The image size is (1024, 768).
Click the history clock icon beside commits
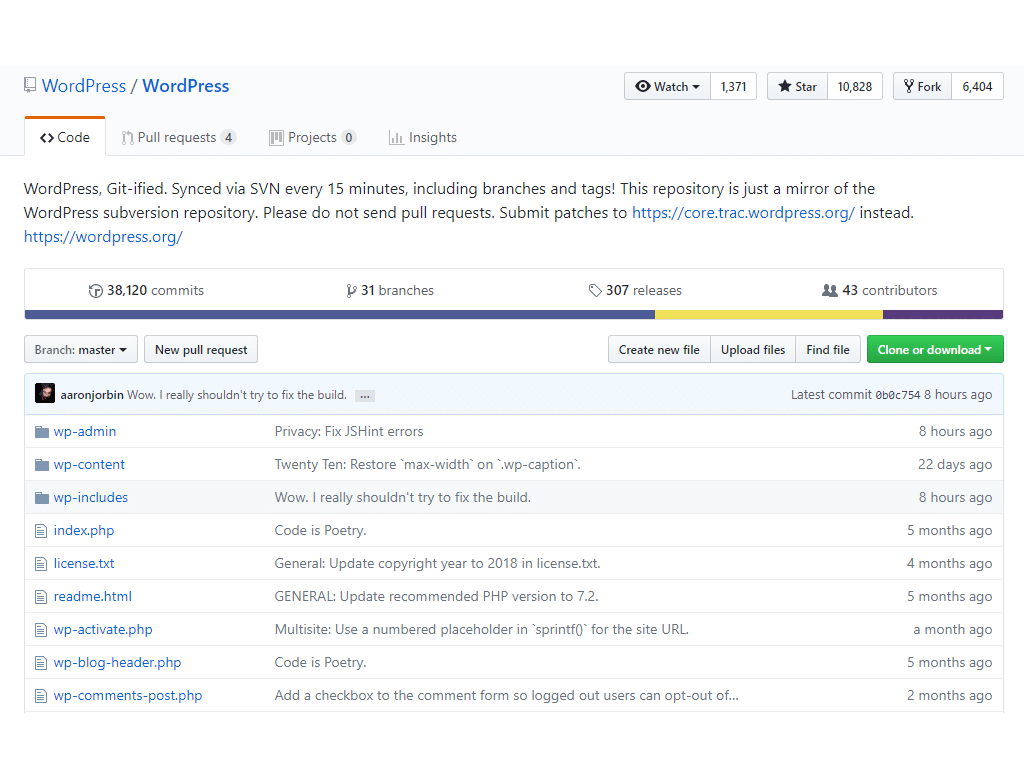[96, 291]
